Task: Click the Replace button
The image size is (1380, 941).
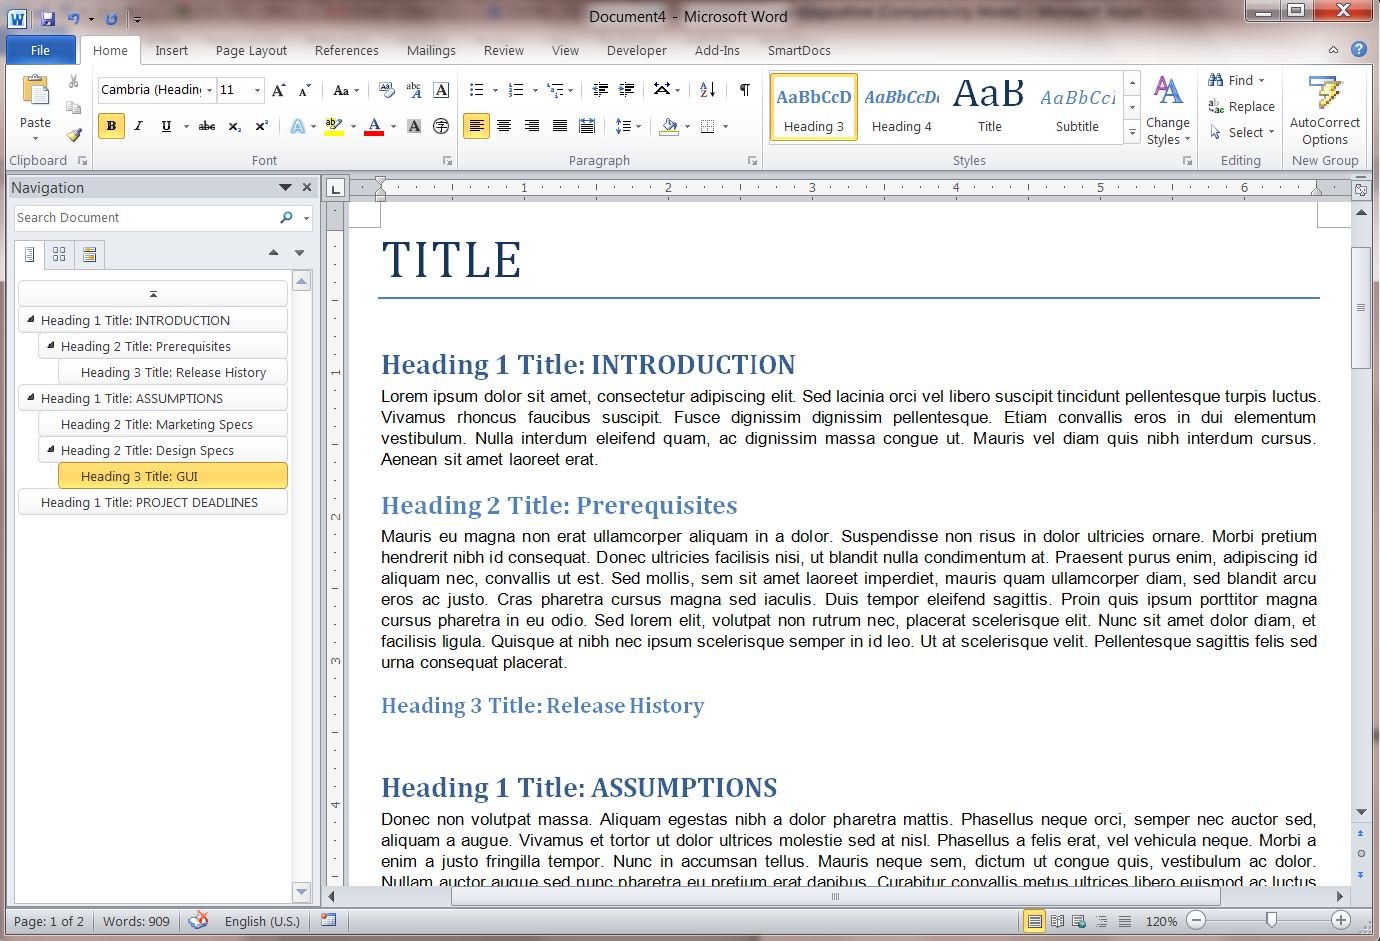Action: 1241,106
